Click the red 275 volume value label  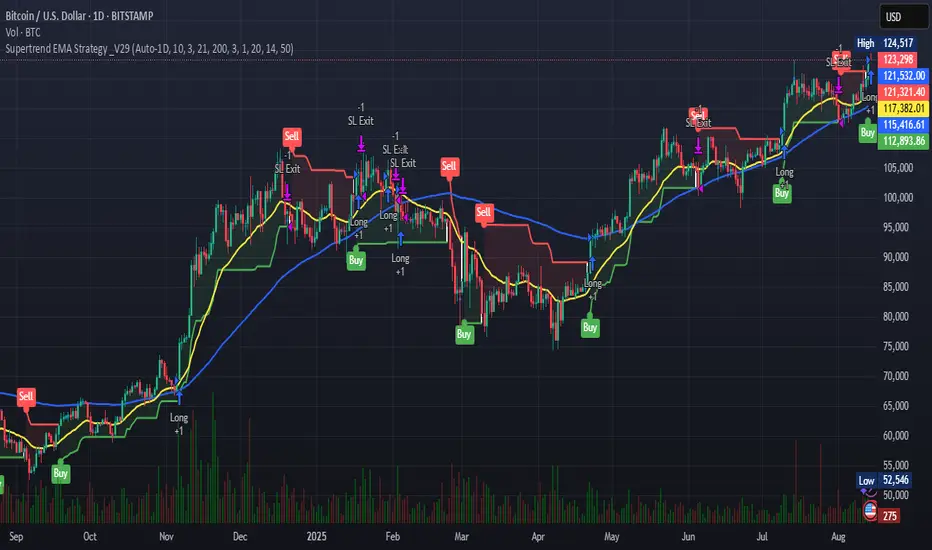[x=889, y=516]
